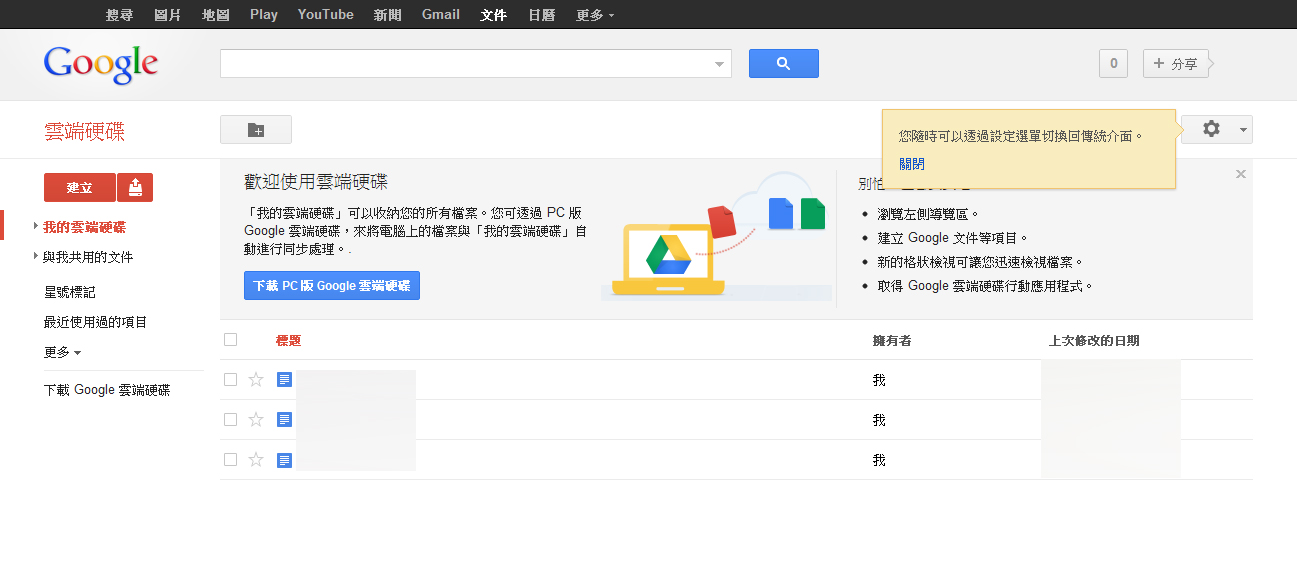
Task: Open YouTube in the top bar
Action: pyautogui.click(x=326, y=15)
